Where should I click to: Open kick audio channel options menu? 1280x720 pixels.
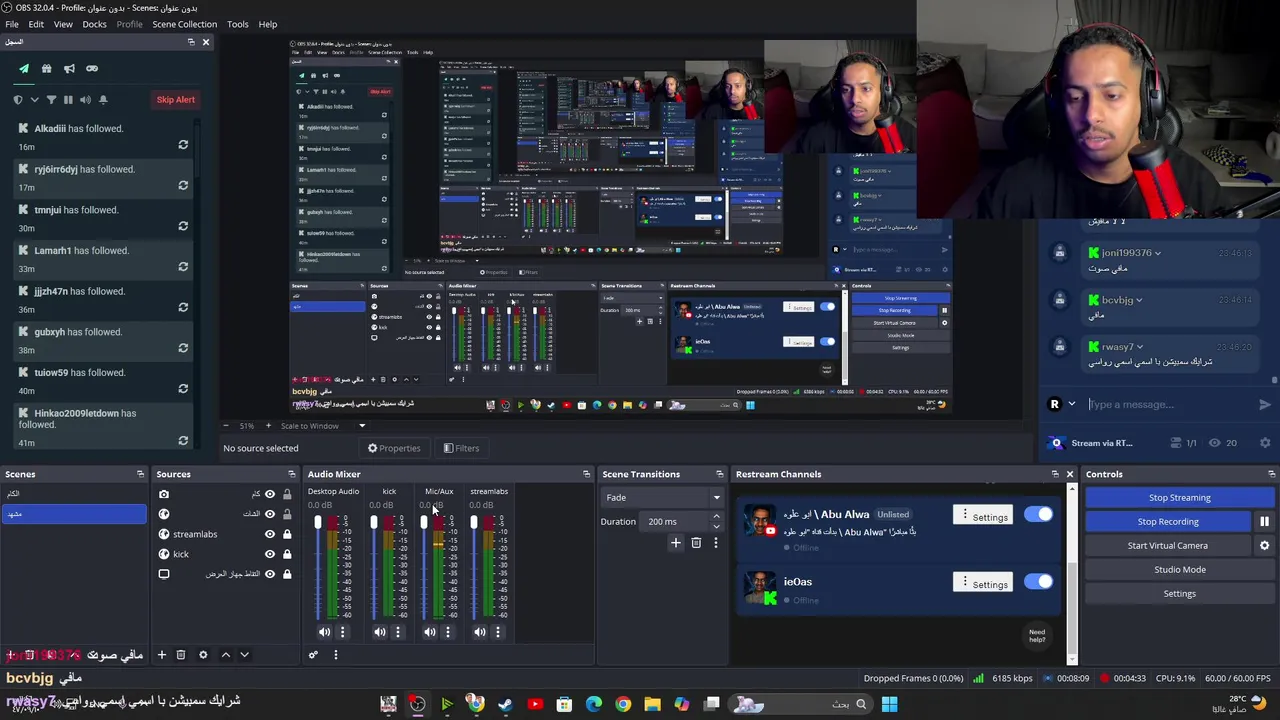point(398,632)
